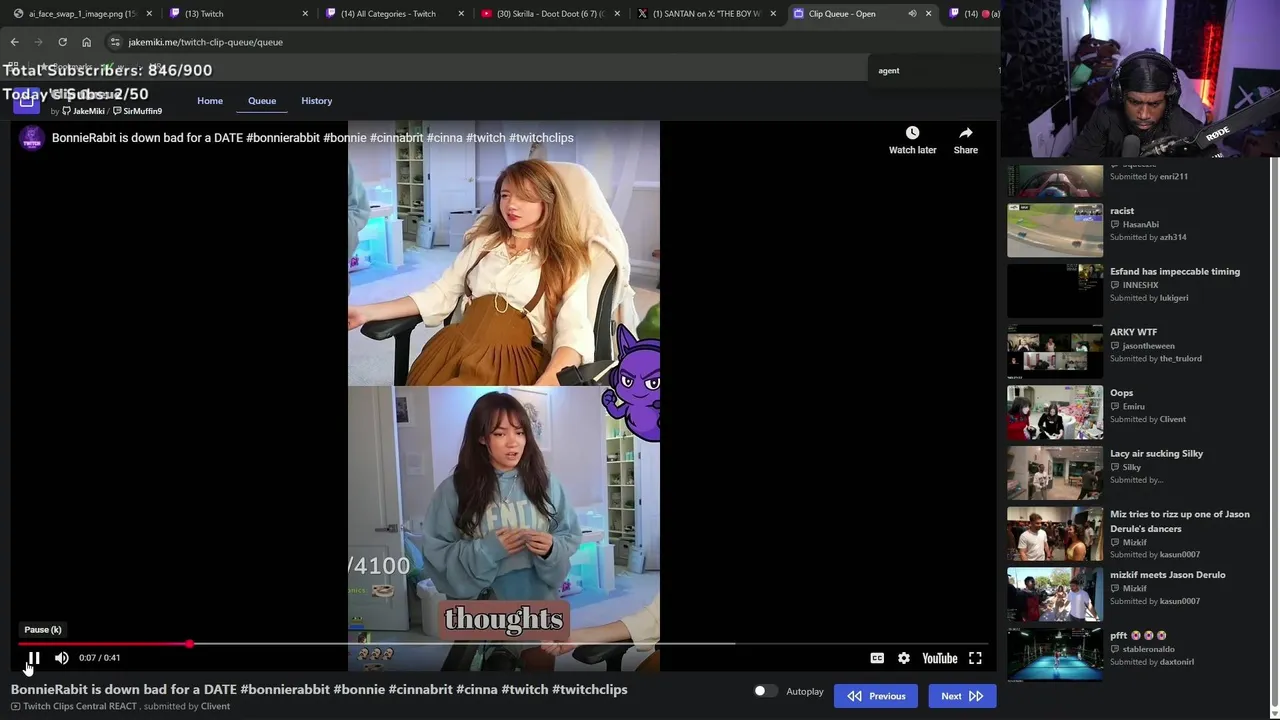Mute the Clip Queue tab audio icon
Viewport: 1280px width, 720px height.
point(912,14)
